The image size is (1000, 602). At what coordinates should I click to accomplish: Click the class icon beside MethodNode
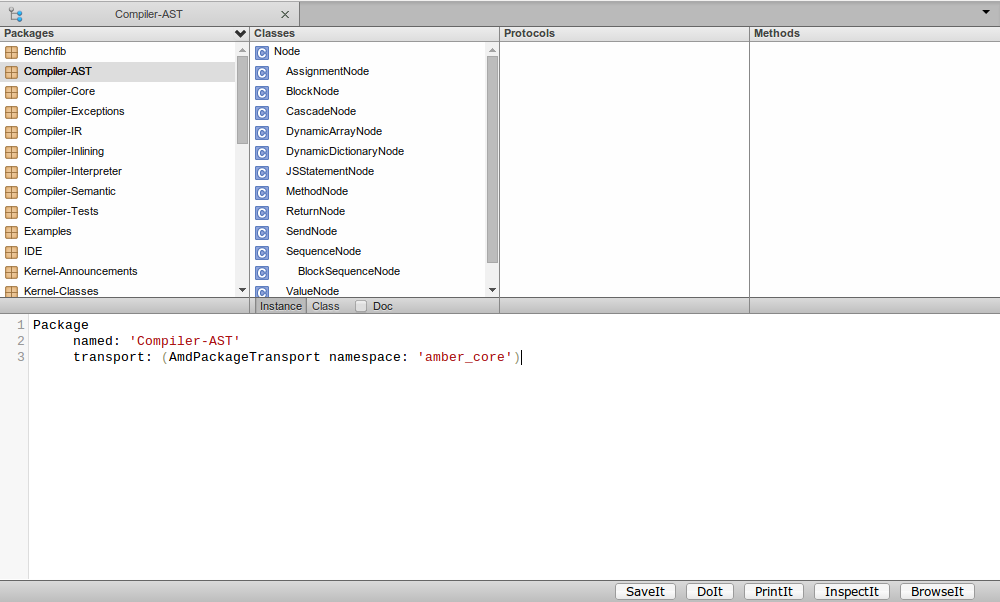[262, 192]
